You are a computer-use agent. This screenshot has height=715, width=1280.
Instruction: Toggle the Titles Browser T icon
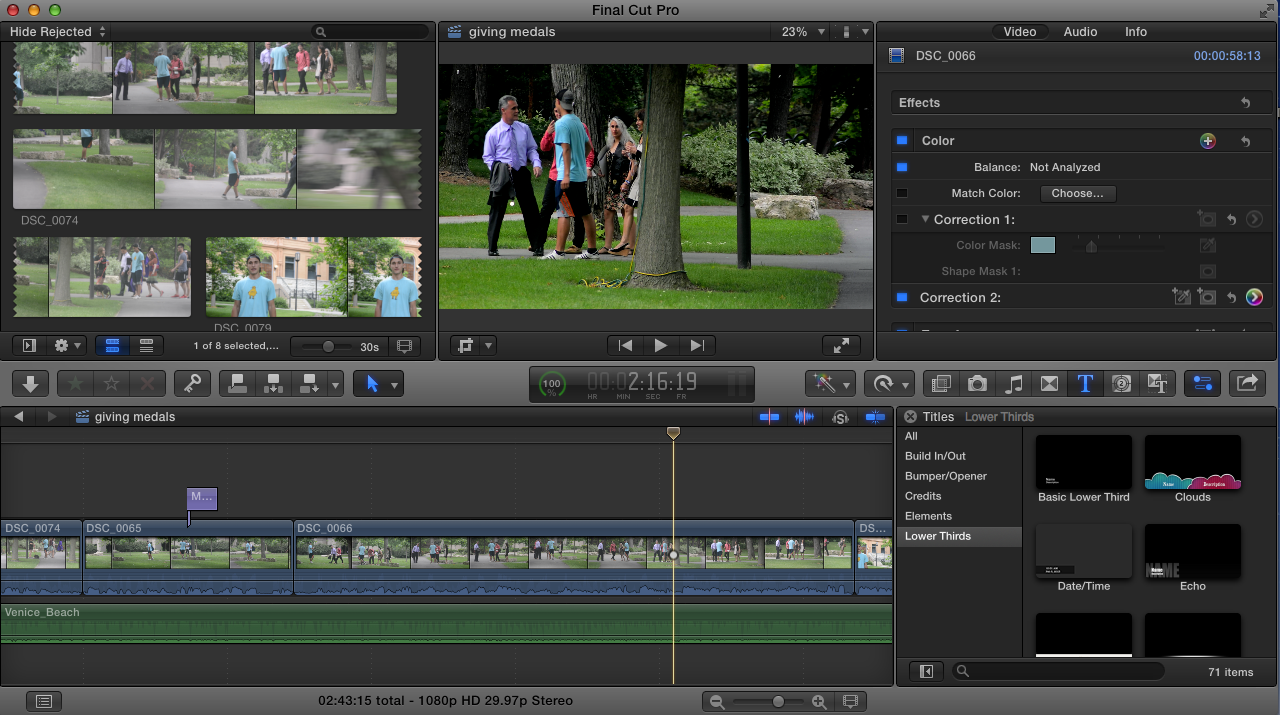pyautogui.click(x=1085, y=384)
